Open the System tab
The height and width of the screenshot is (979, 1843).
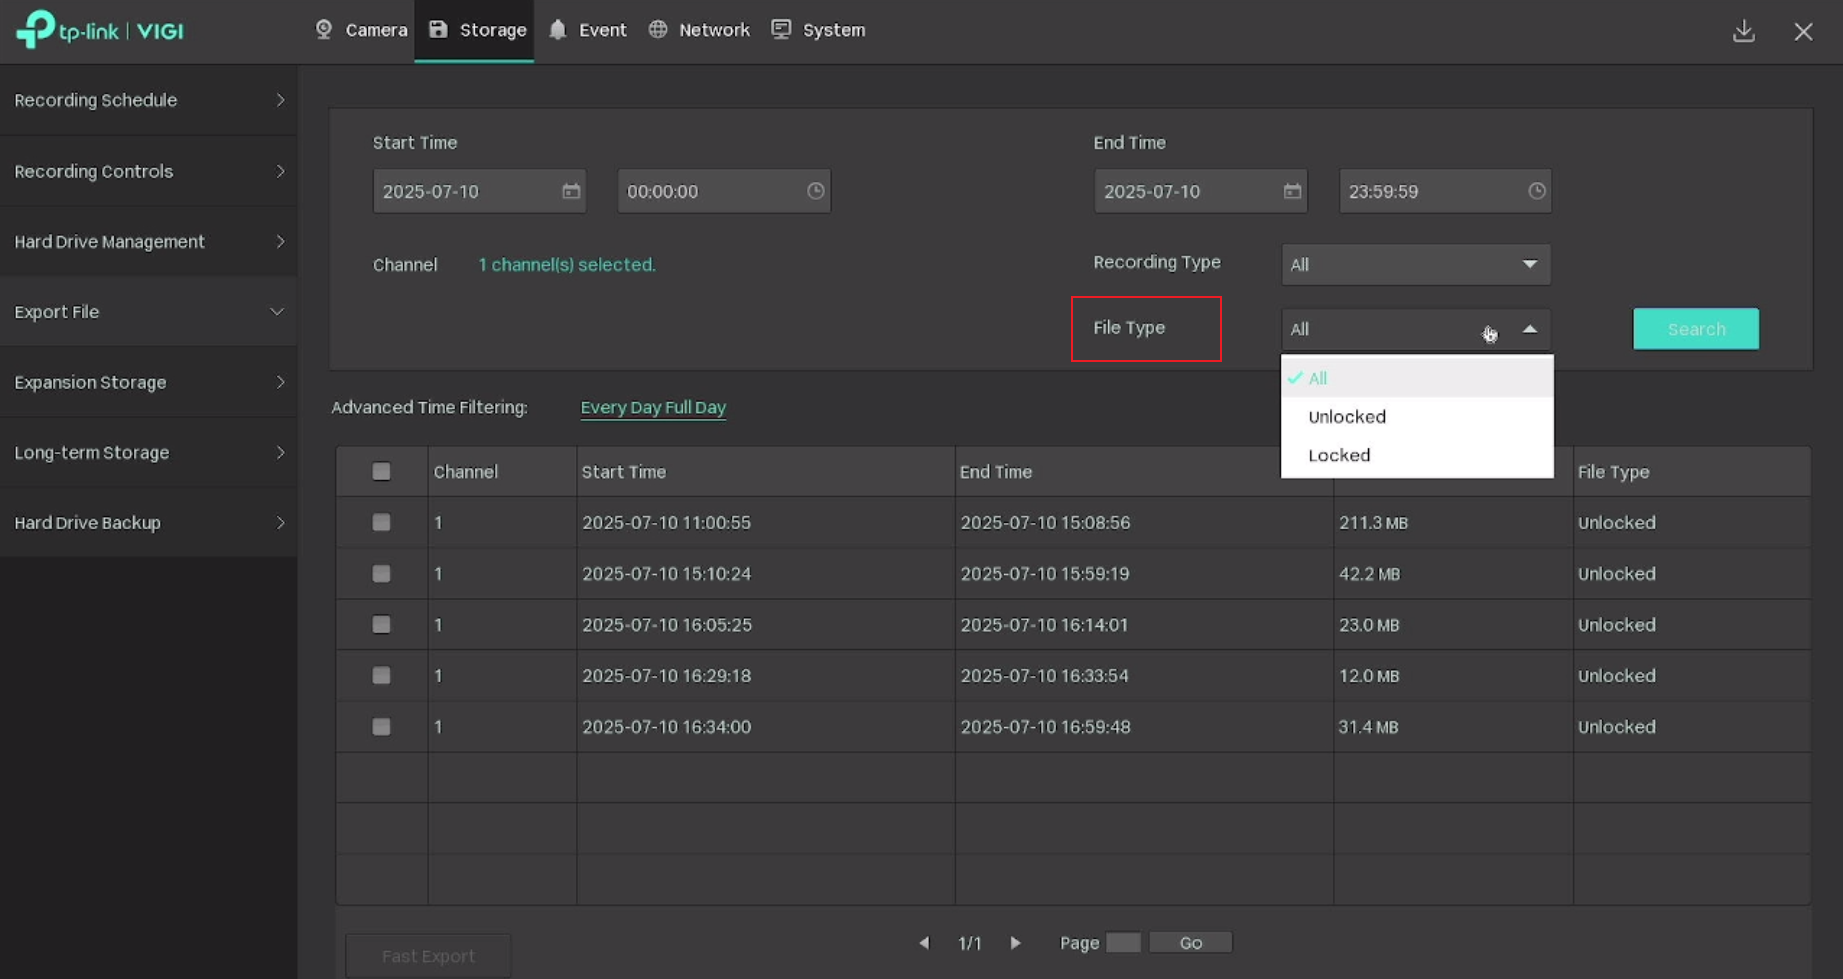817,30
